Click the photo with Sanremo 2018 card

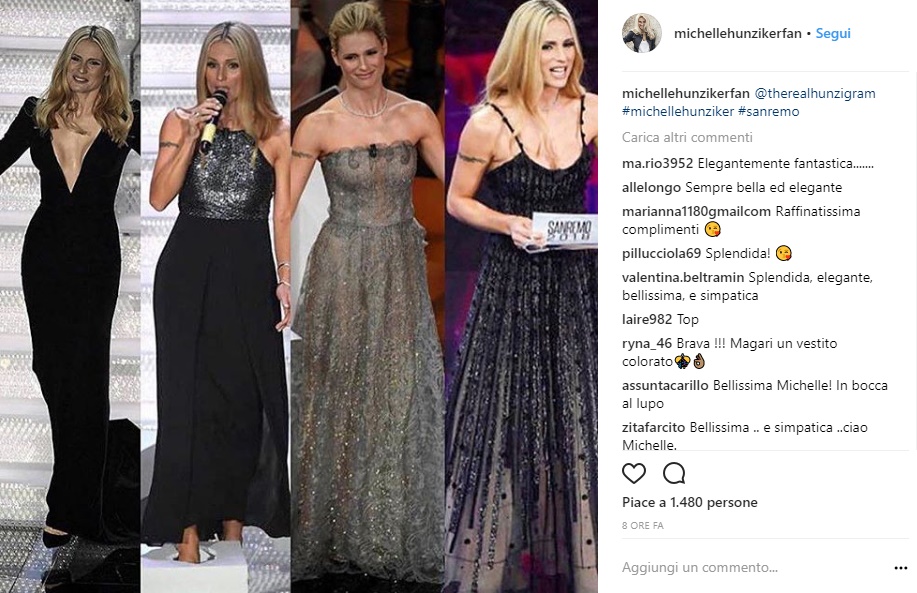point(522,296)
